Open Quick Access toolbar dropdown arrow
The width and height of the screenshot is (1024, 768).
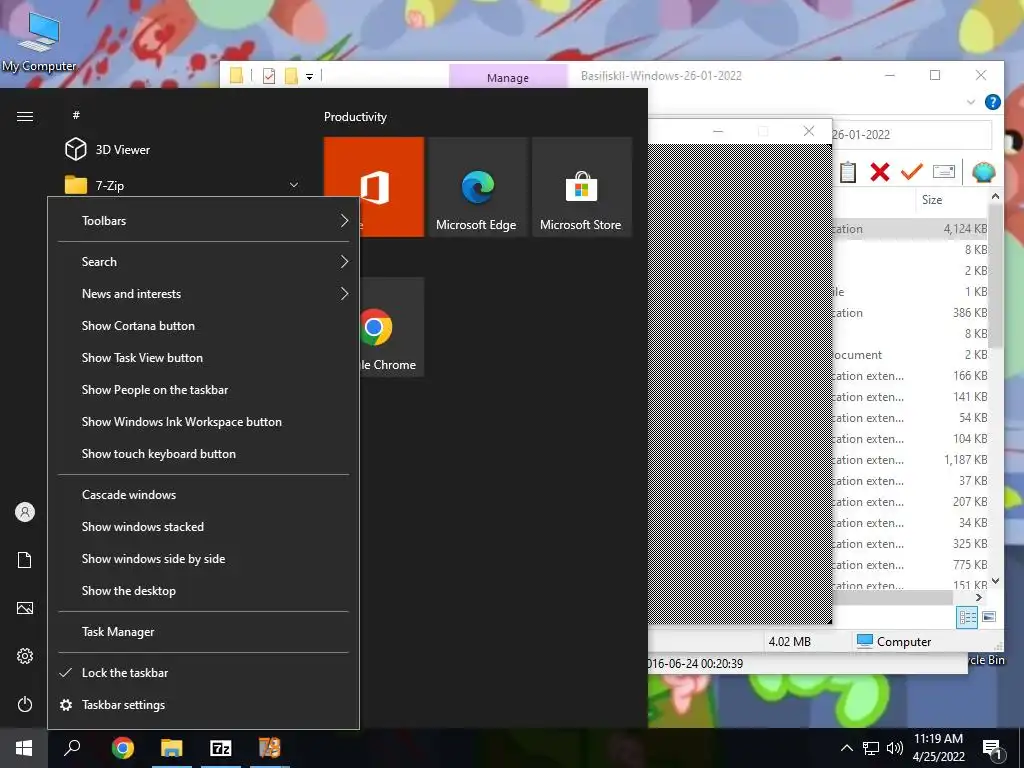point(310,76)
